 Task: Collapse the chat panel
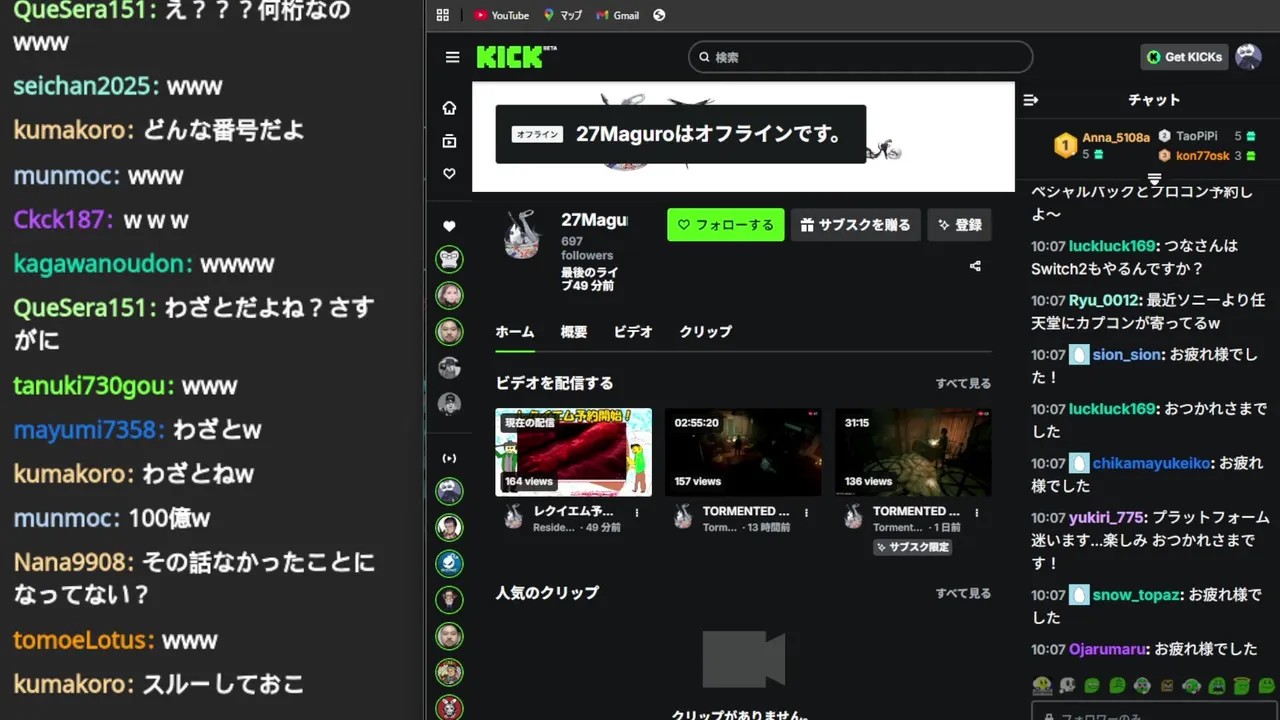[x=1031, y=100]
